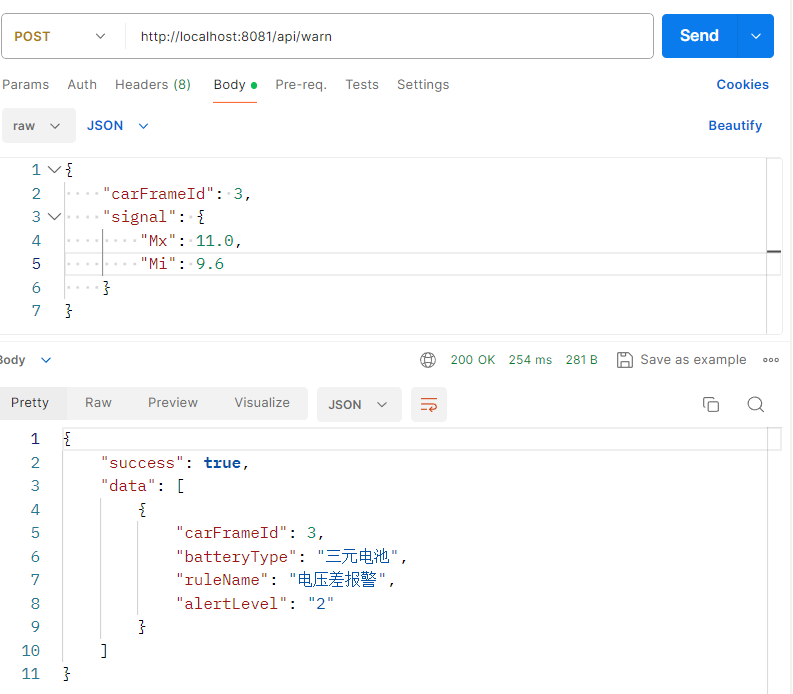Toggle the line wrap icon

point(429,405)
